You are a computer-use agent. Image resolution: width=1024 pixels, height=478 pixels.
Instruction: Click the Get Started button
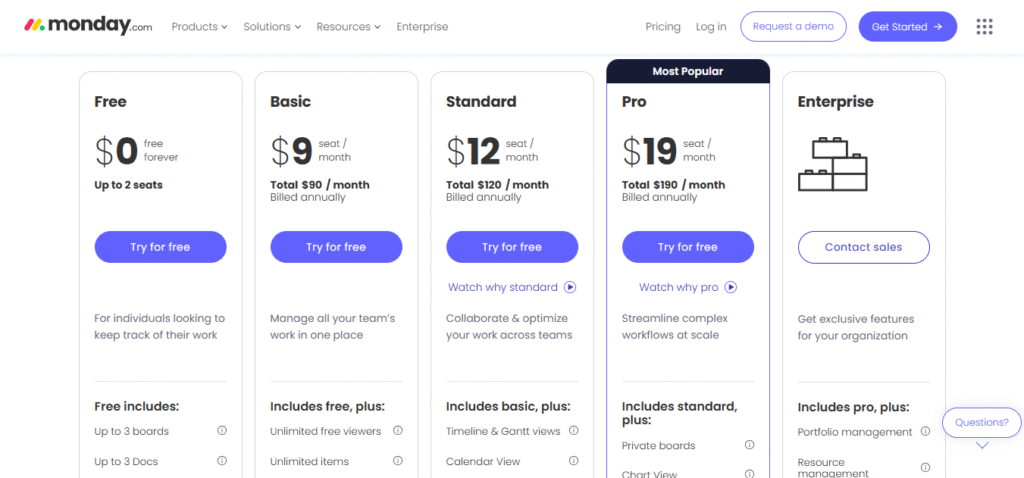click(x=907, y=27)
